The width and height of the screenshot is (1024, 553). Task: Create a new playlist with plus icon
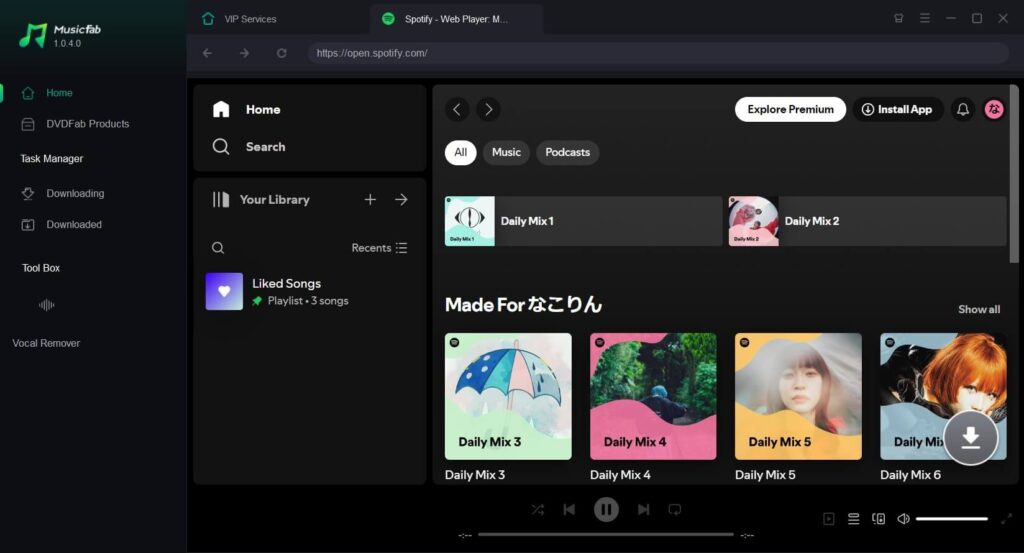[370, 199]
